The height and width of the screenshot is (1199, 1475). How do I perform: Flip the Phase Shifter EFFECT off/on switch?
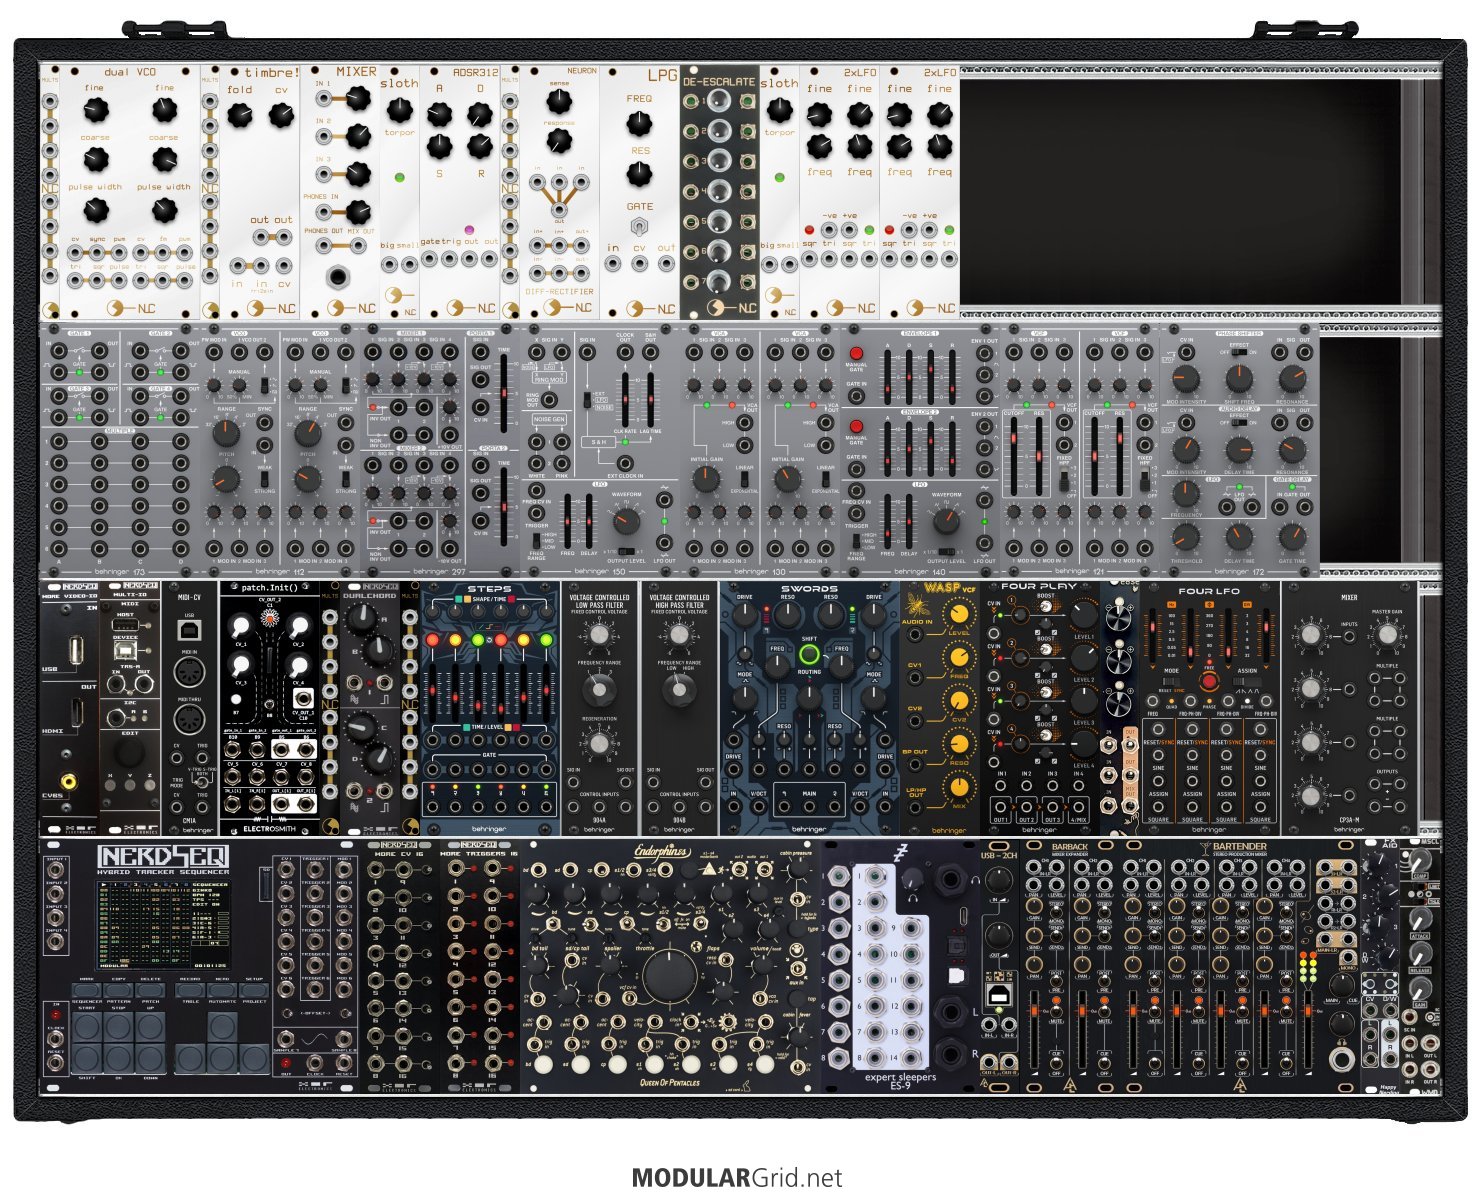(1239, 354)
